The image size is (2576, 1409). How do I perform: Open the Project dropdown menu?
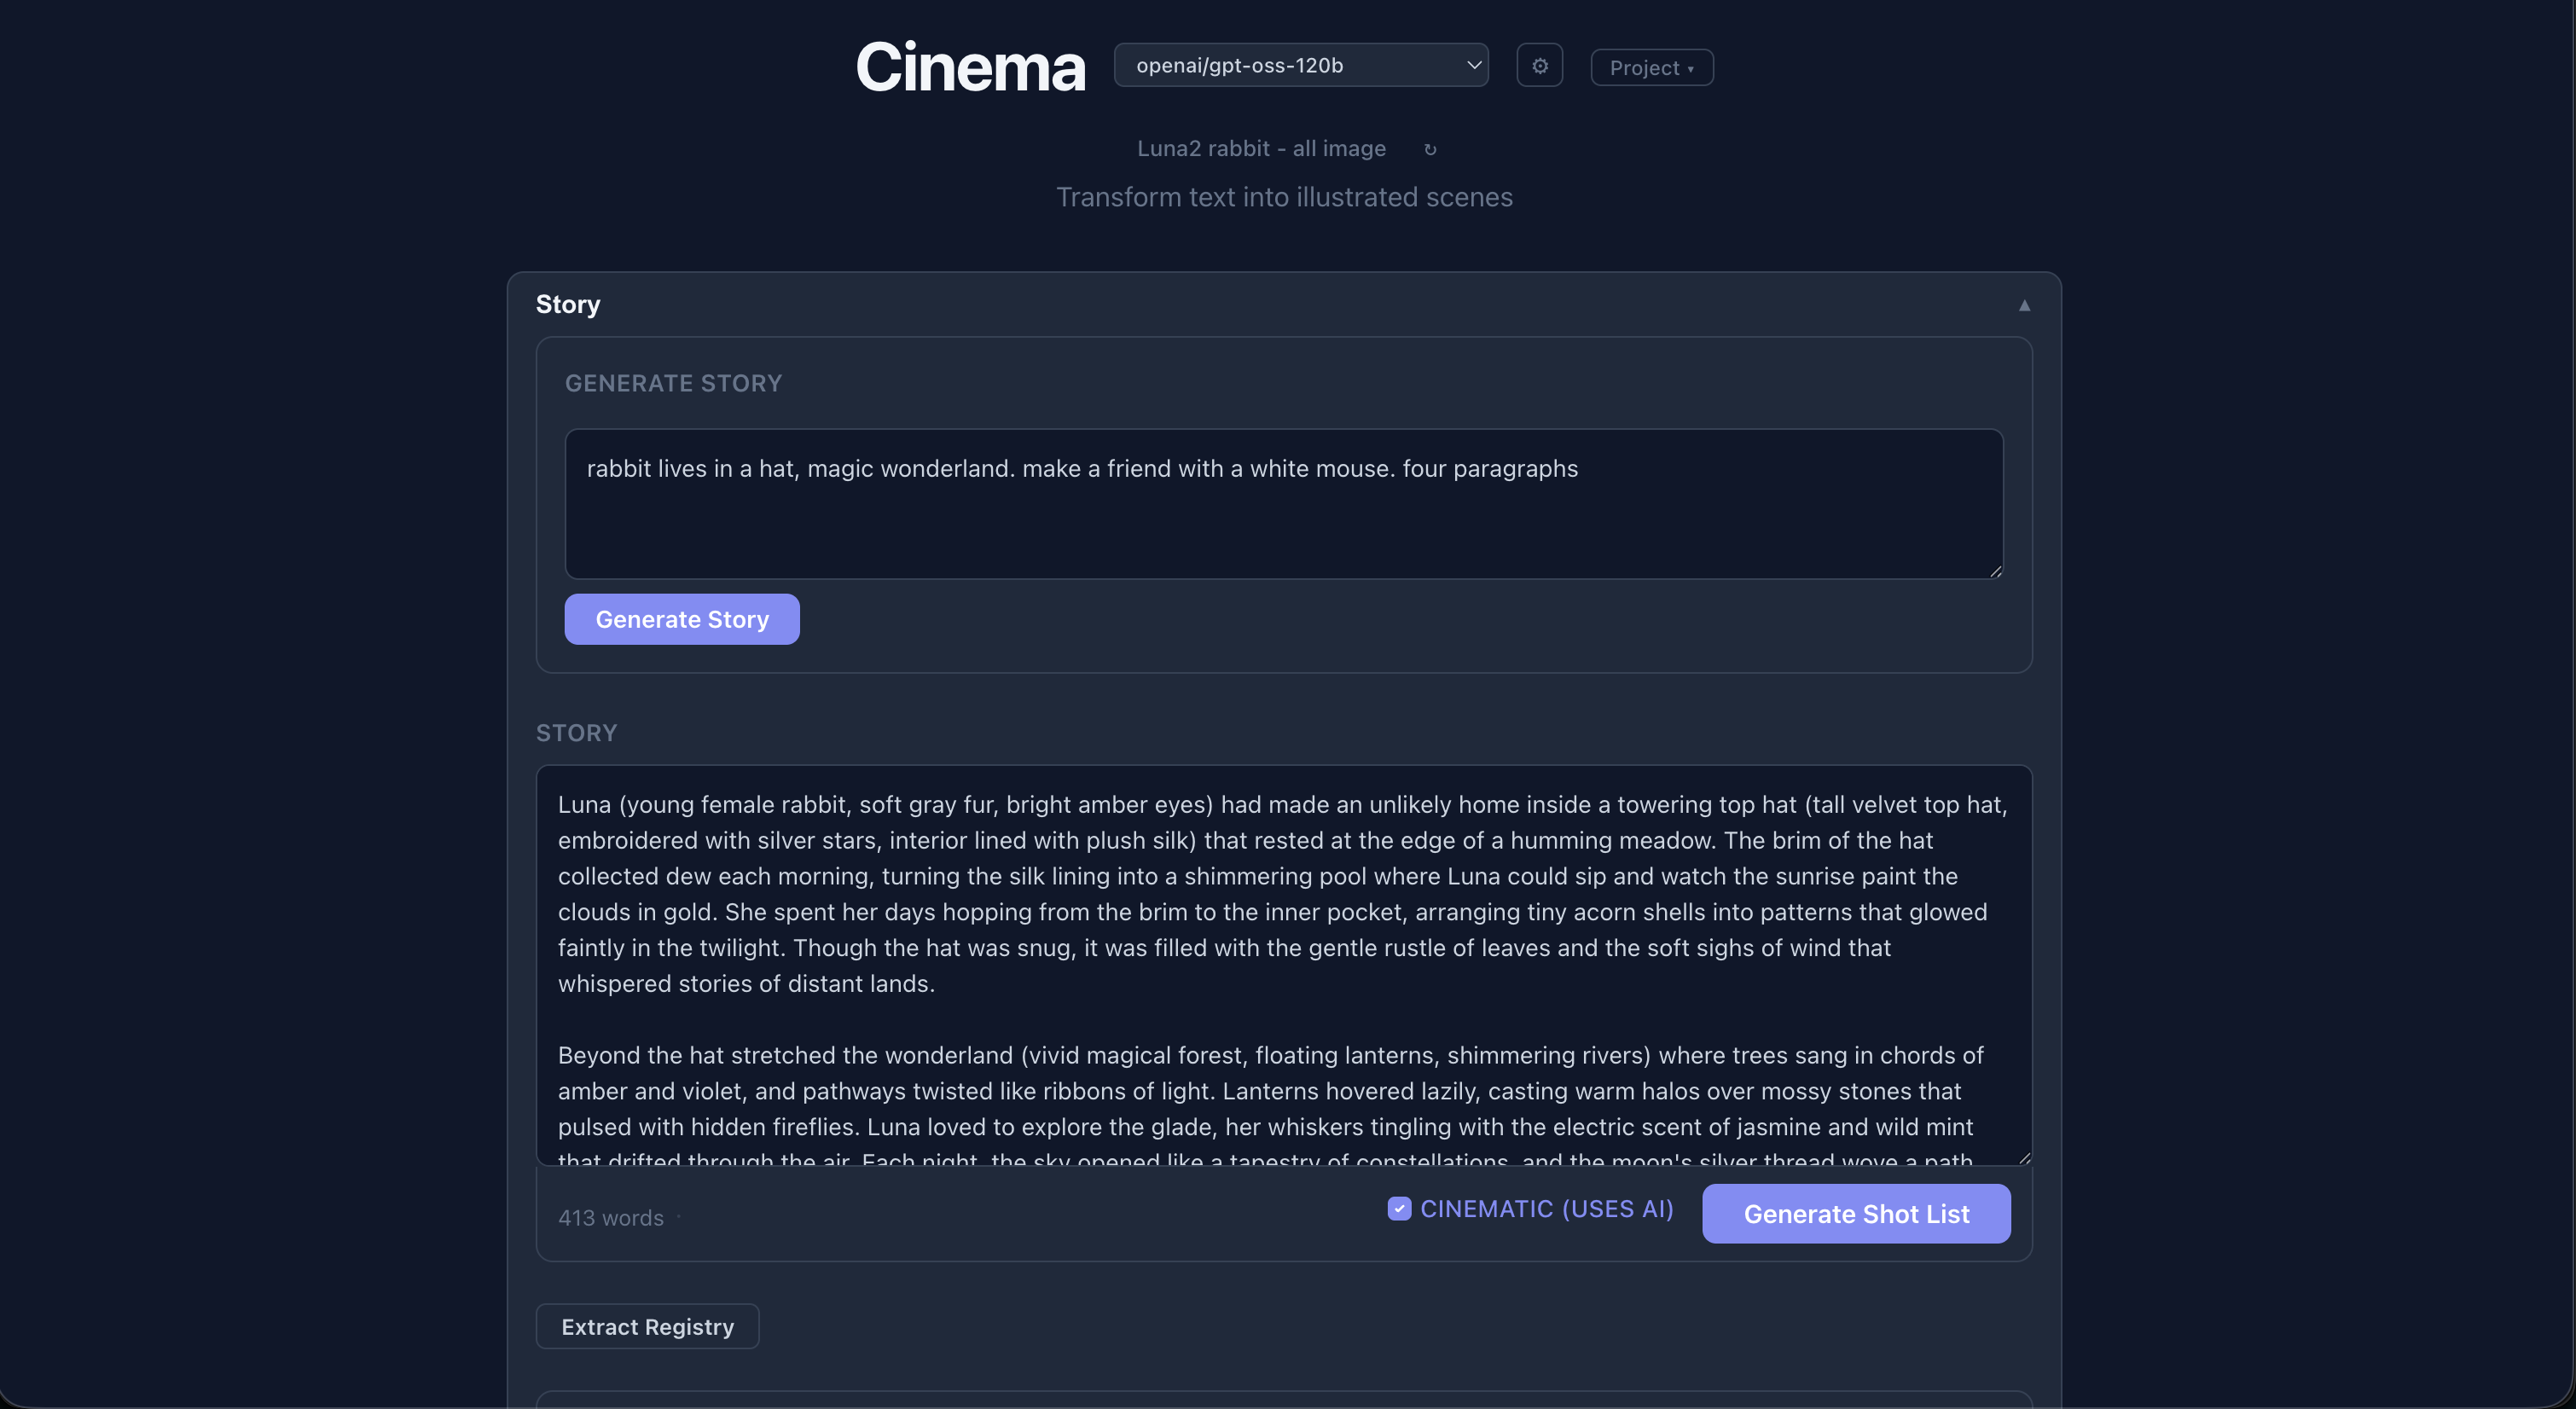[x=1652, y=68]
